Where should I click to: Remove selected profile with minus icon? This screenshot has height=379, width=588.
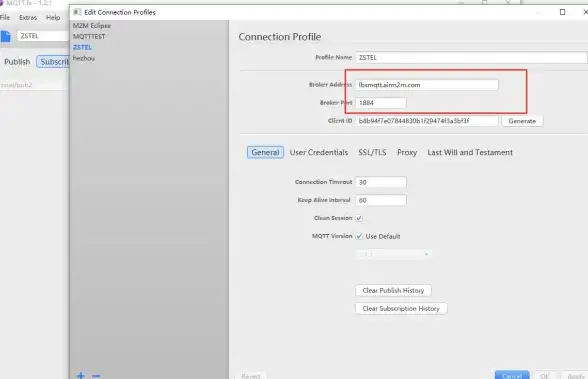point(96,376)
